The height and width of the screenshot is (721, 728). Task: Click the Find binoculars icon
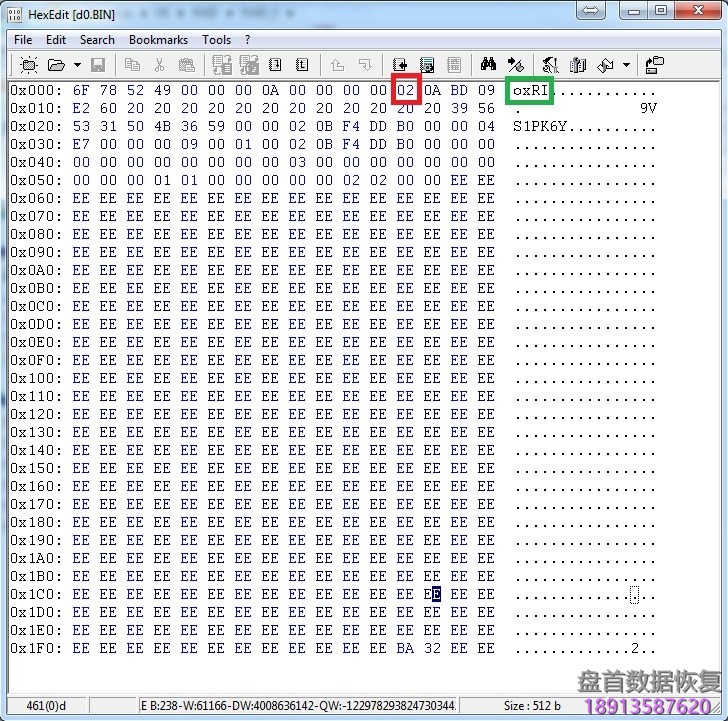(x=489, y=65)
